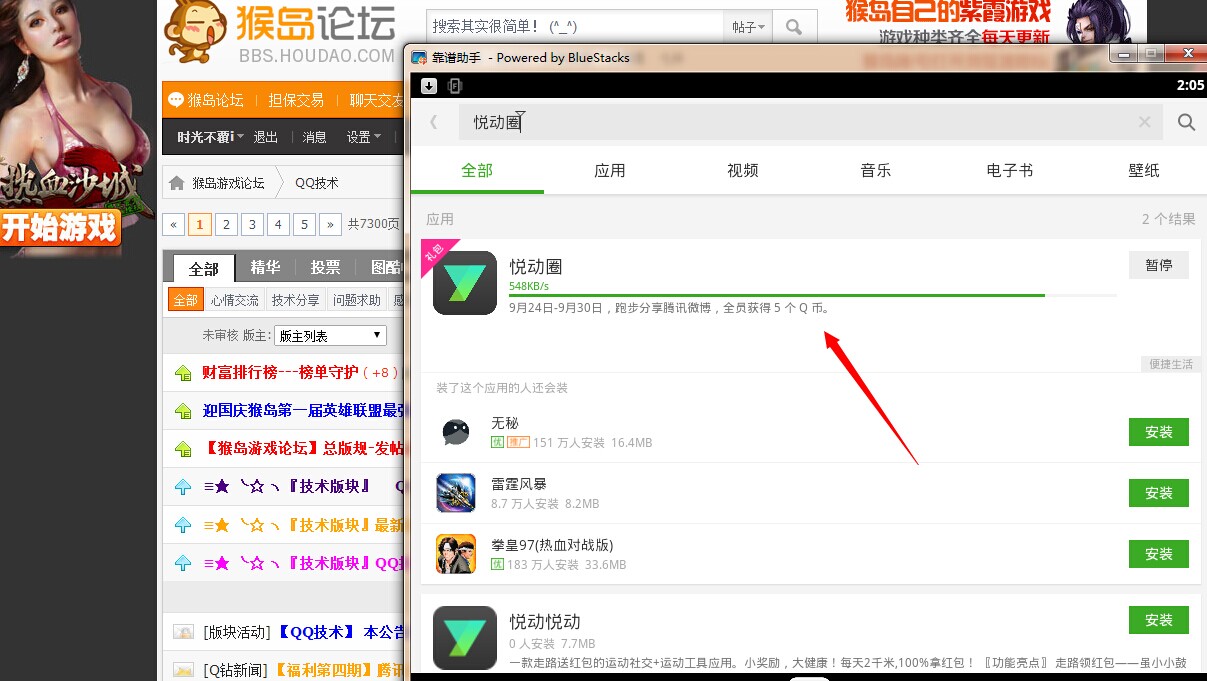Click the 开始游戏 button on the ad
The height and width of the screenshot is (681, 1207).
(60, 227)
